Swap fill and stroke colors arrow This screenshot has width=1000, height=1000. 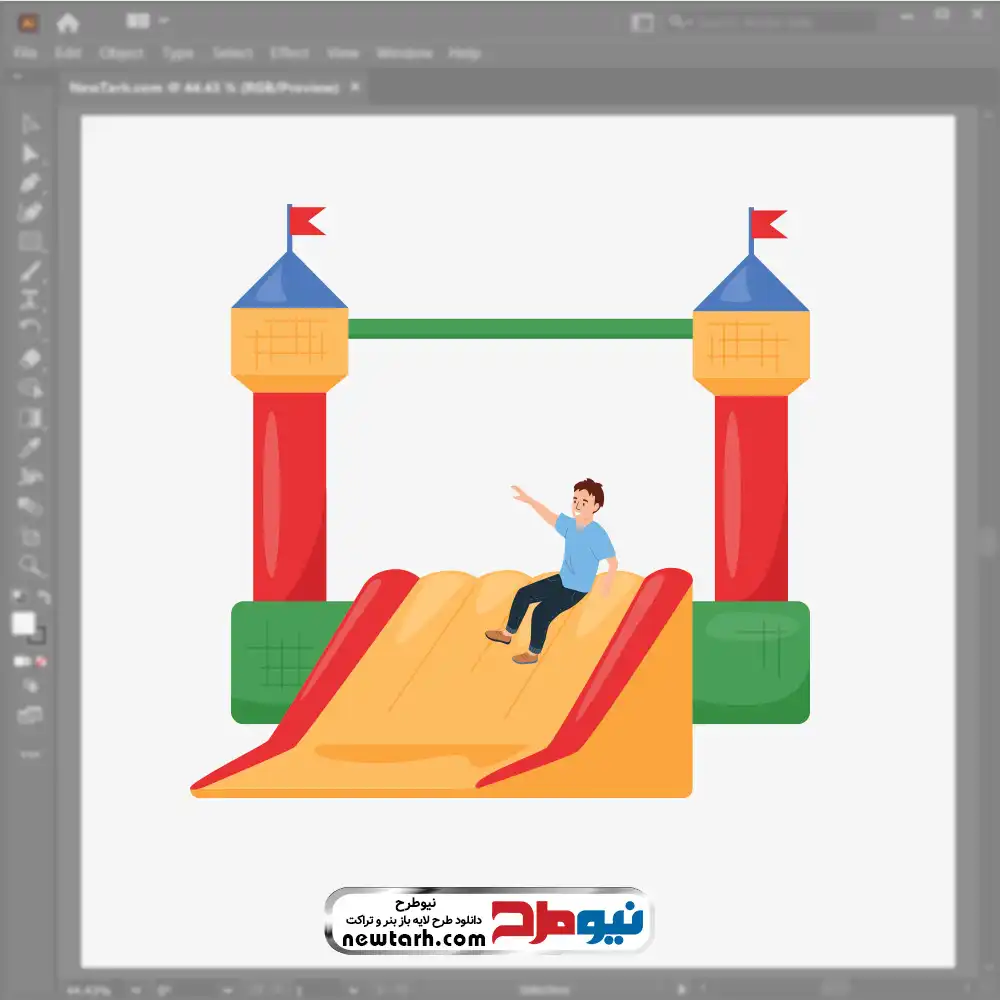(x=43, y=597)
